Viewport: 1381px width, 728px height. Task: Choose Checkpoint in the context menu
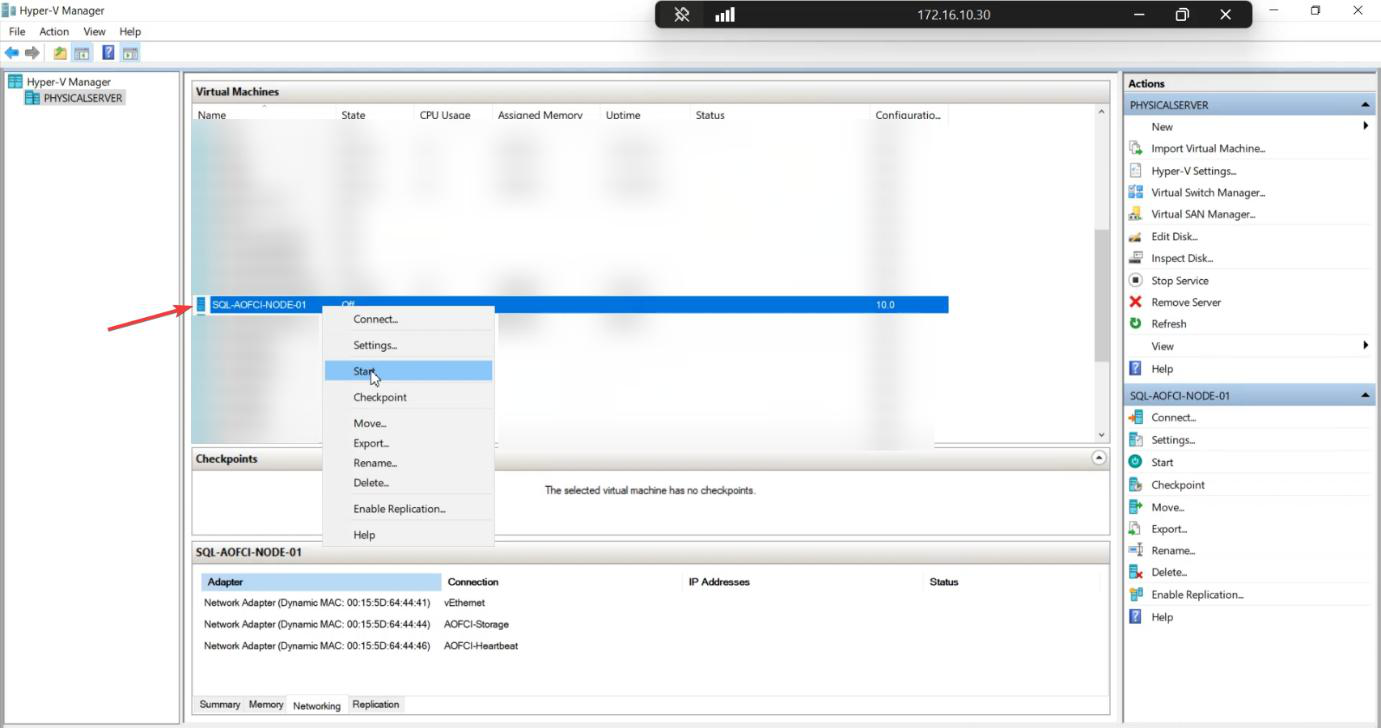coord(408,397)
